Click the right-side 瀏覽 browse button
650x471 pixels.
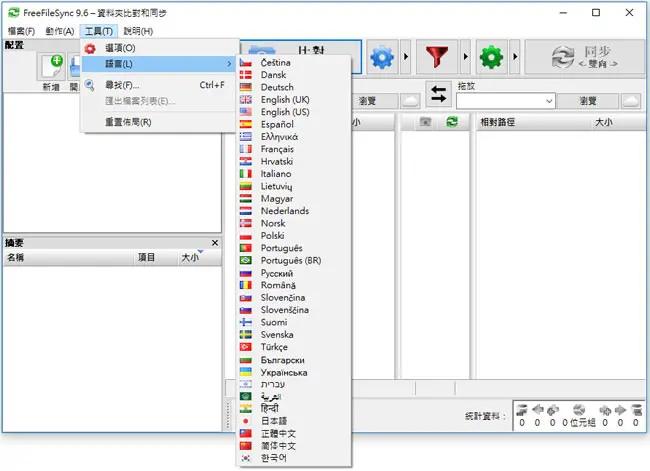[x=588, y=101]
